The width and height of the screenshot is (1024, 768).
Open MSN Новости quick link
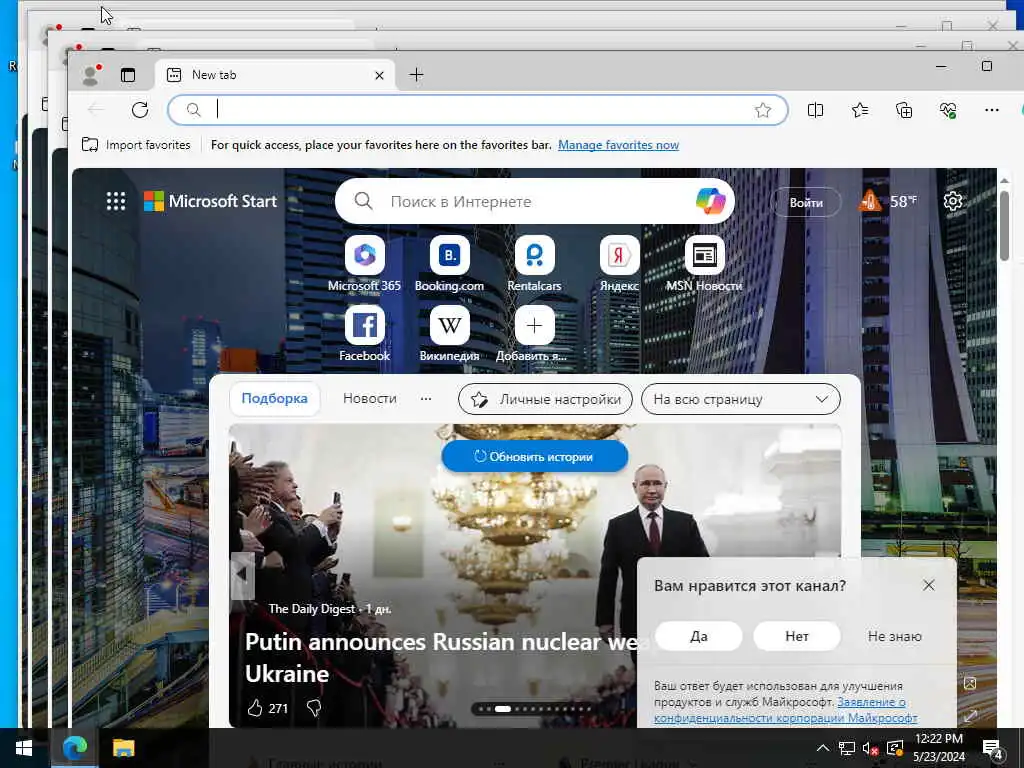pos(704,264)
